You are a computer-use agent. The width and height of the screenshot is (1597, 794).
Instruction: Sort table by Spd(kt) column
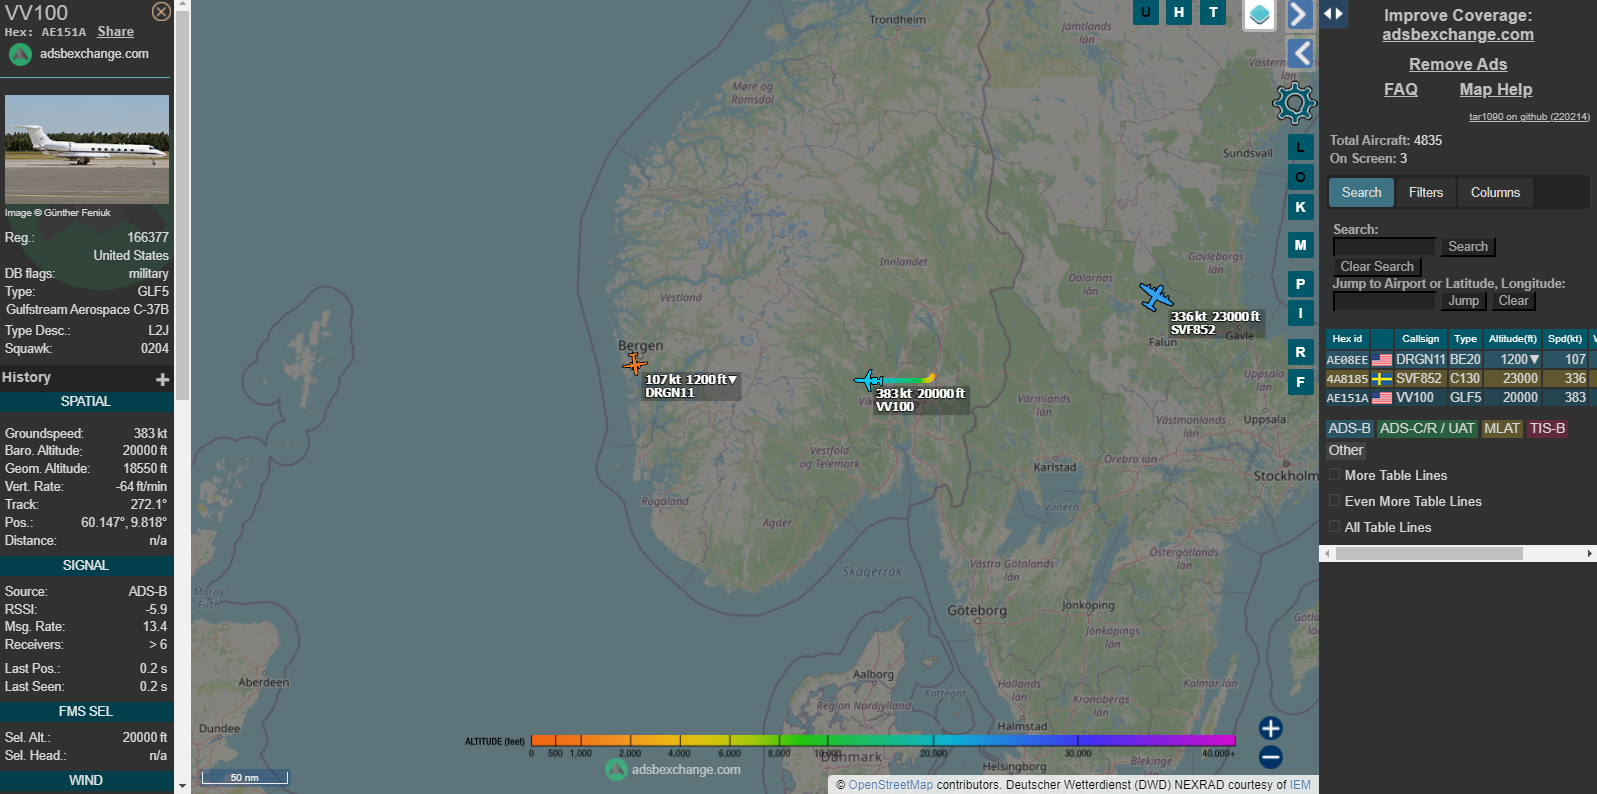(x=1565, y=338)
